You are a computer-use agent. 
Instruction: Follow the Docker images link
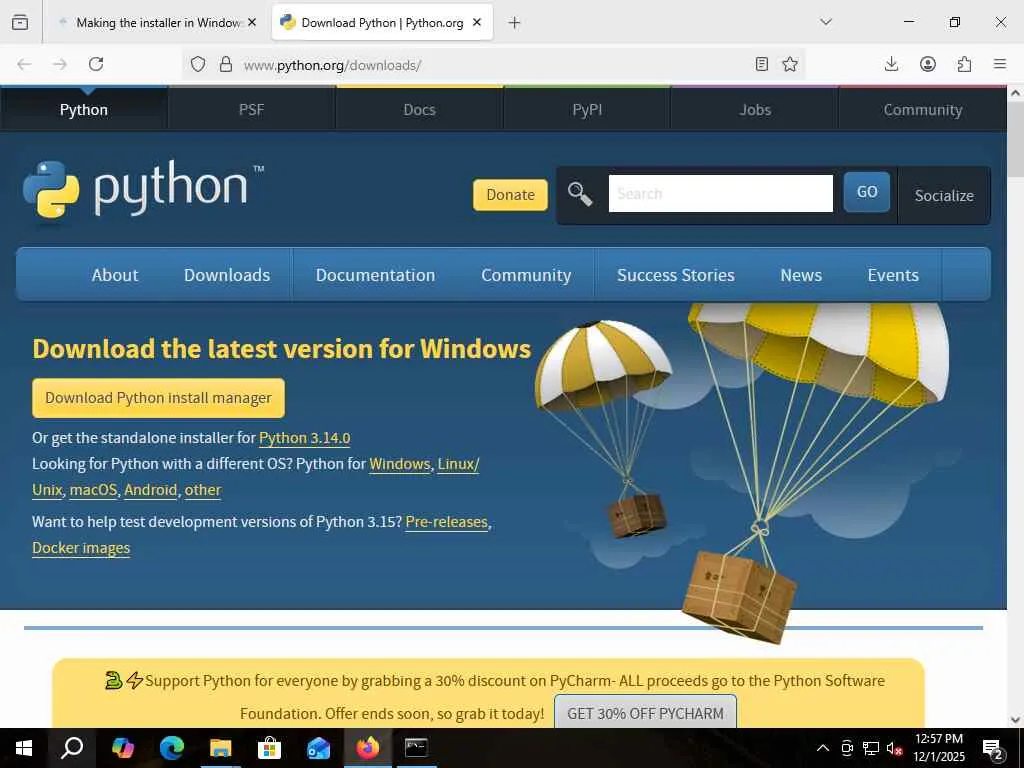pos(81,548)
